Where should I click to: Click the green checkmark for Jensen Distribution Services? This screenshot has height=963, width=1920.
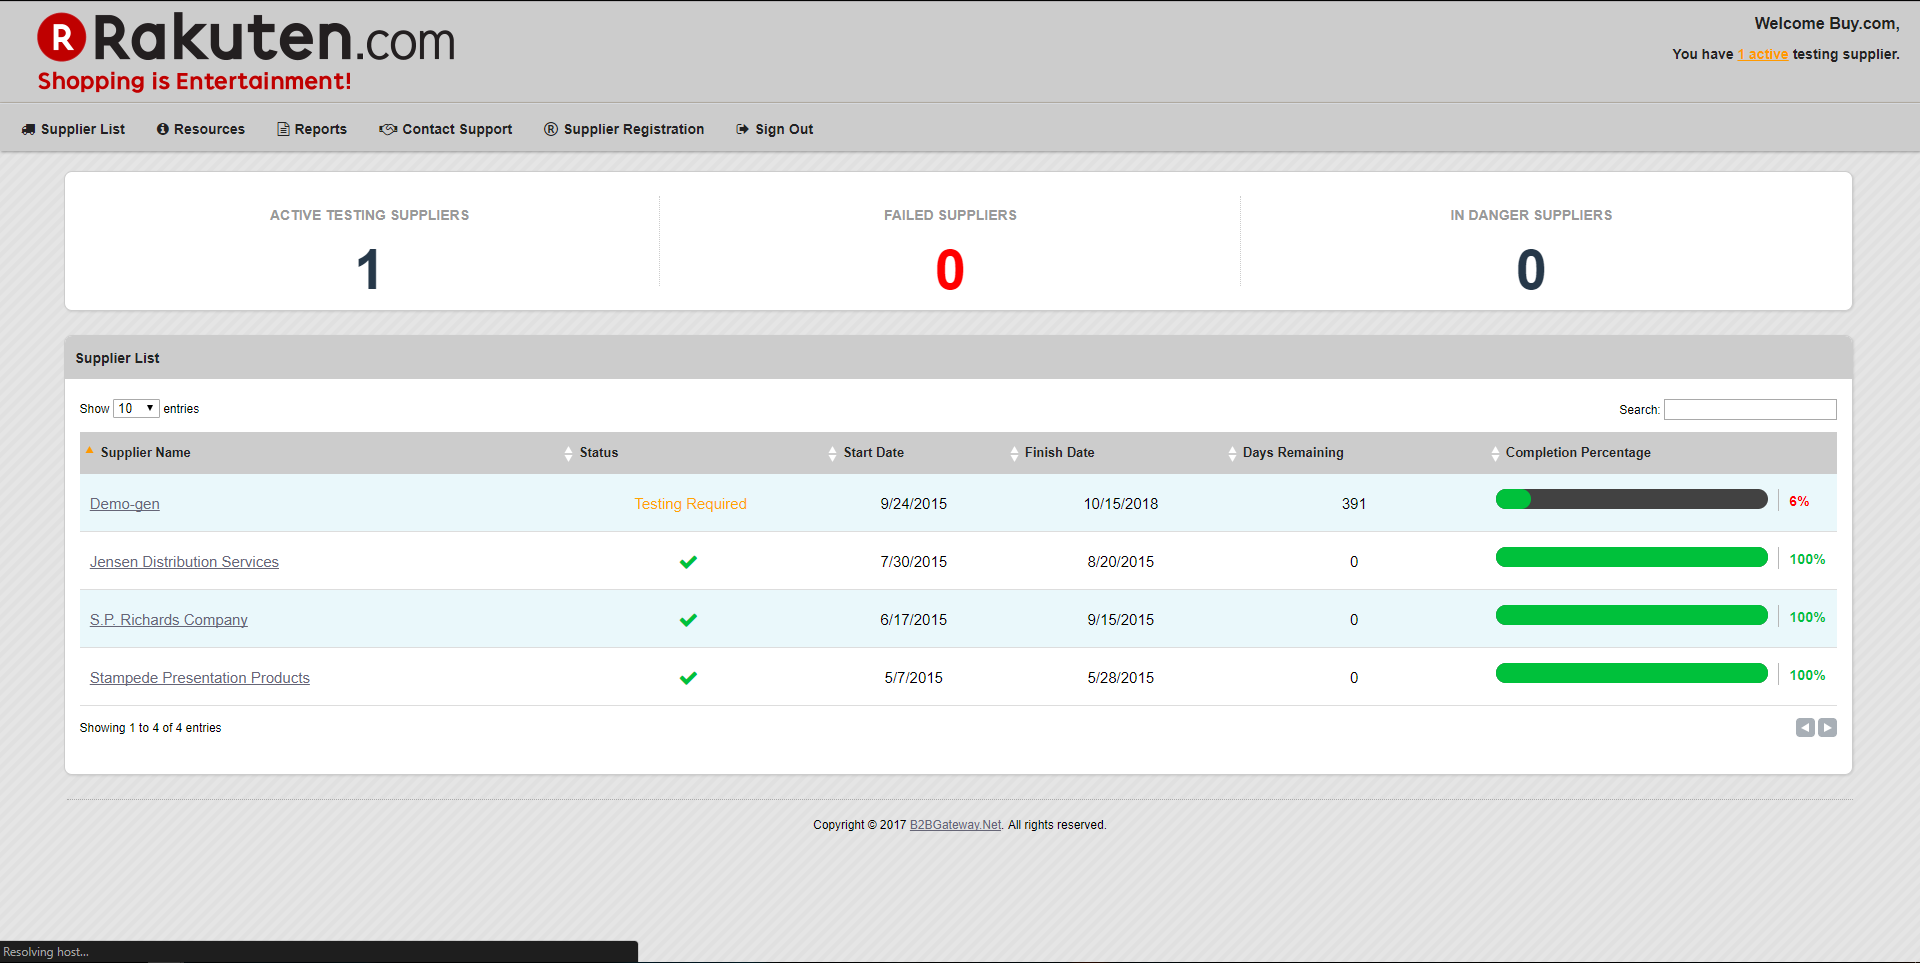coord(688,562)
